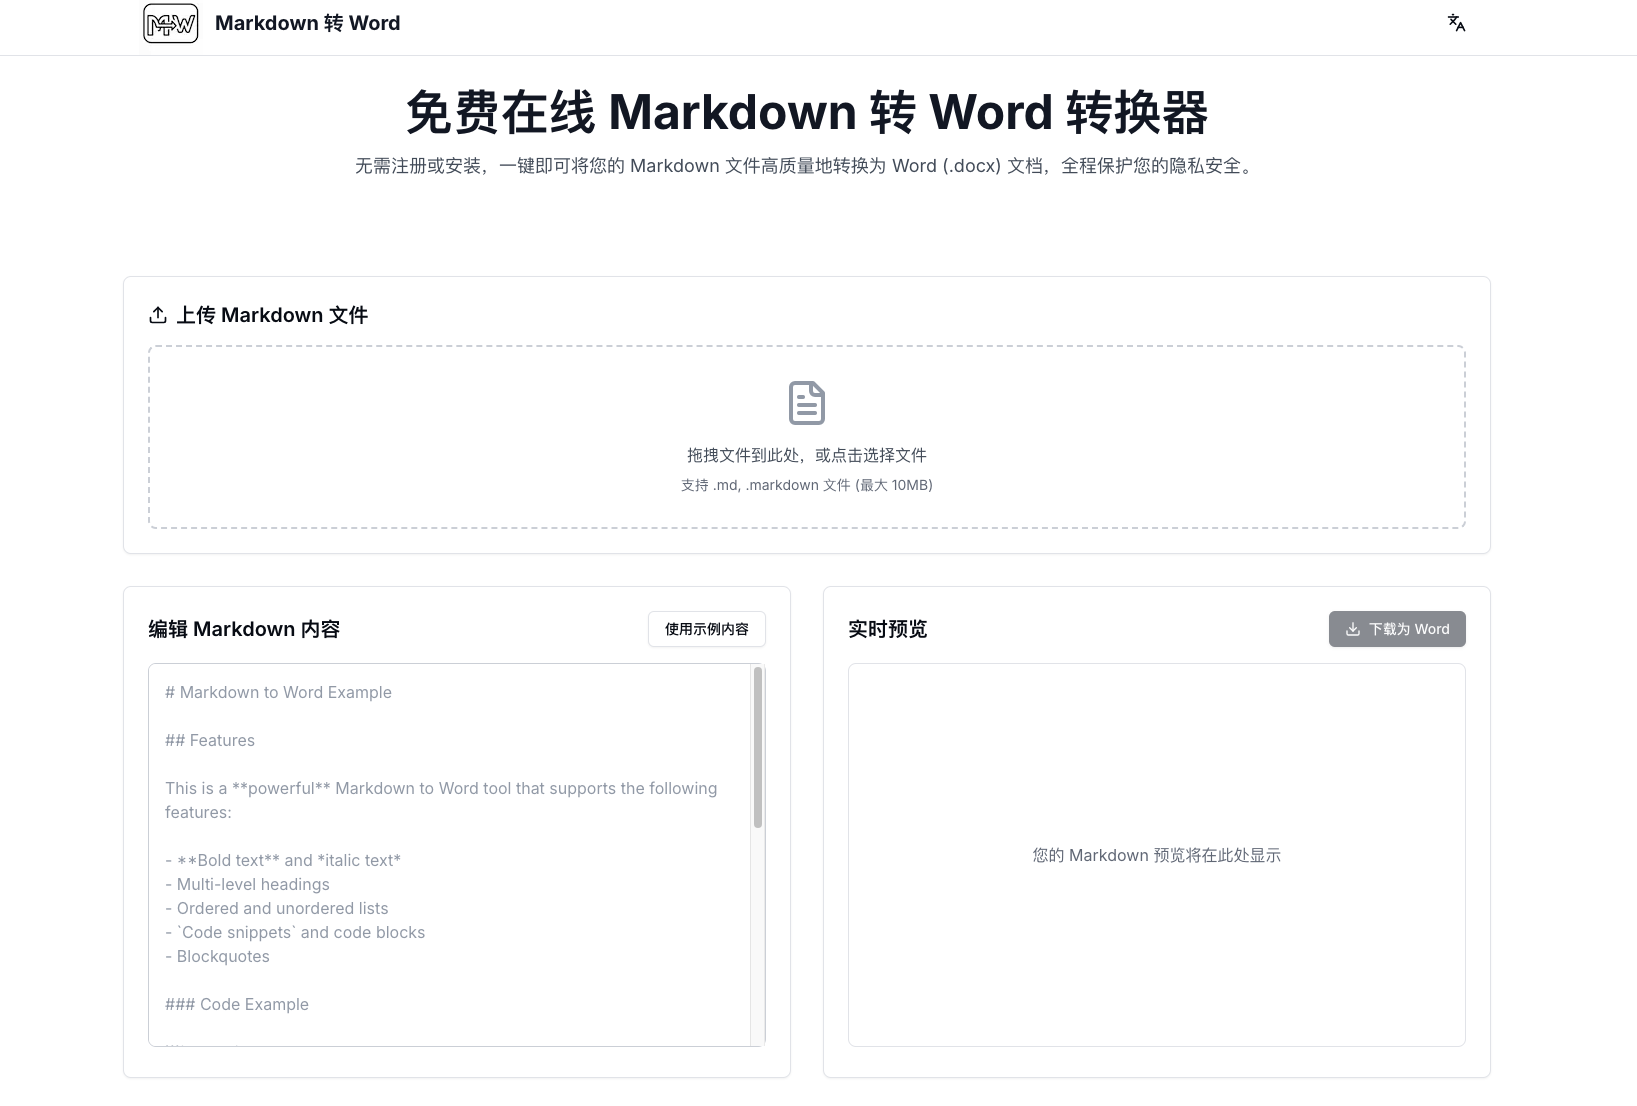Screen dimensions: 1637x1106
Task: Click the 实时预览 heading
Action: pos(888,629)
